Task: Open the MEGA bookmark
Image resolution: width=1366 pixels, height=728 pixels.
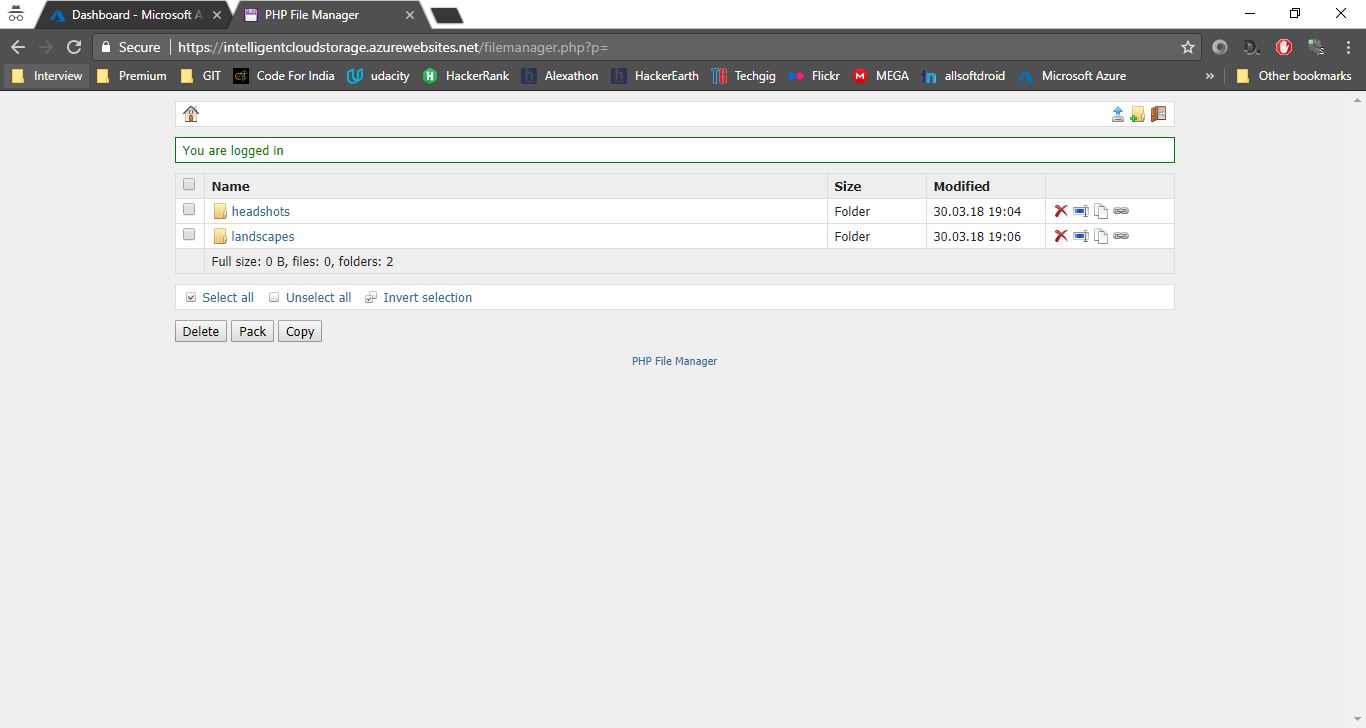Action: click(x=881, y=76)
